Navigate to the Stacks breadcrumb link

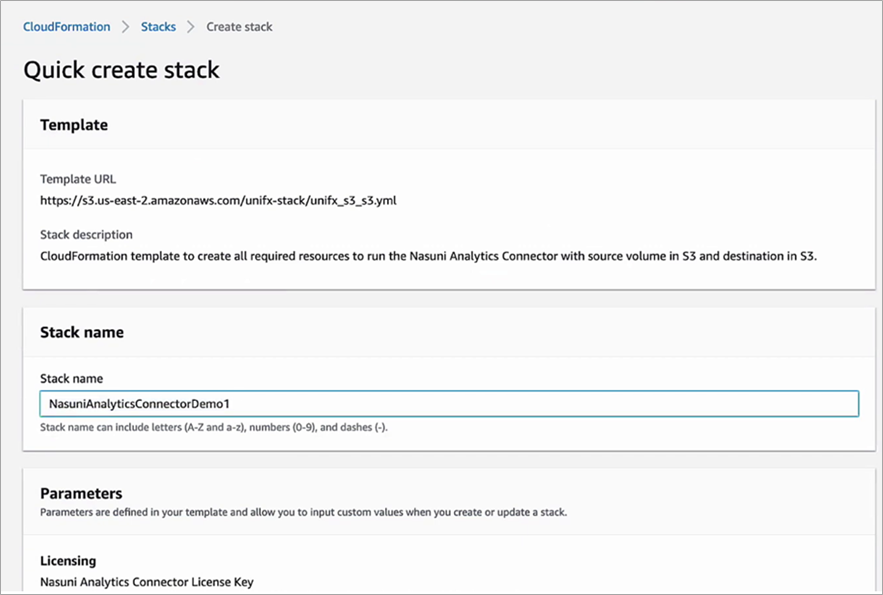(158, 27)
